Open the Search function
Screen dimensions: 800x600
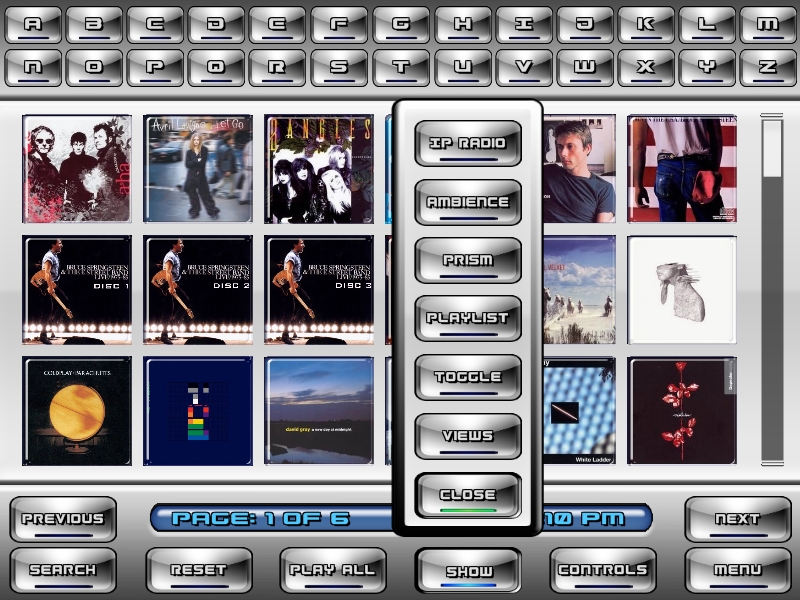pyautogui.click(x=63, y=570)
